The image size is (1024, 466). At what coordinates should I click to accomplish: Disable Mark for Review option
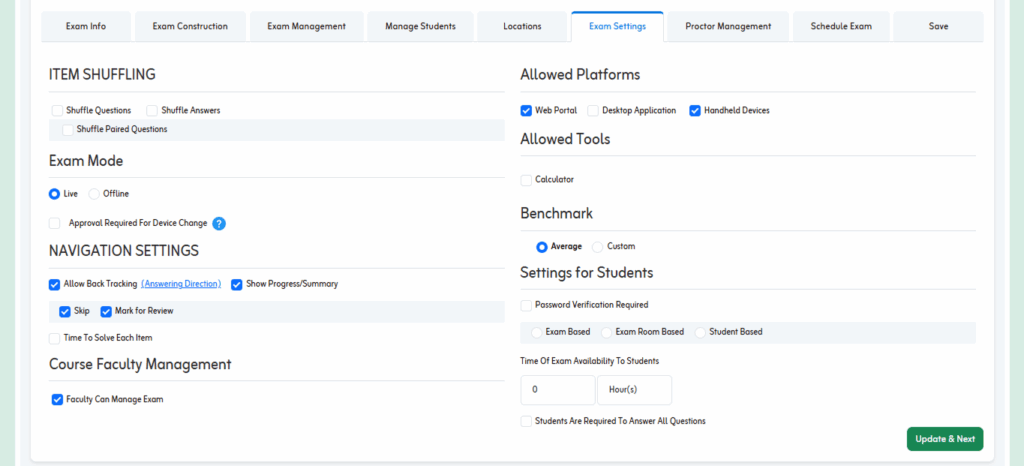click(106, 311)
